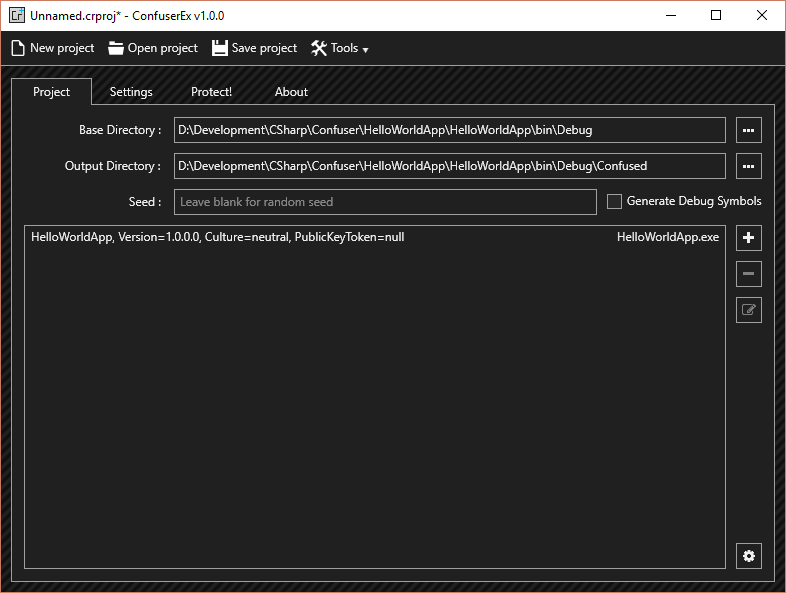Viewport: 786px width, 593px height.
Task: Open the Tools dropdown menu
Action: tap(340, 48)
